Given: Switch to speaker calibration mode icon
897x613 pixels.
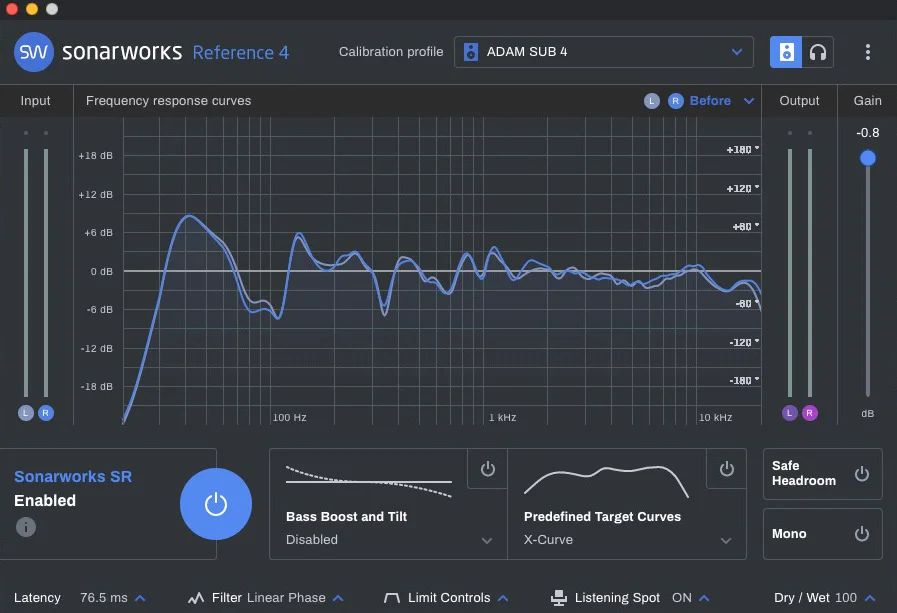Looking at the screenshot, I should (x=785, y=52).
